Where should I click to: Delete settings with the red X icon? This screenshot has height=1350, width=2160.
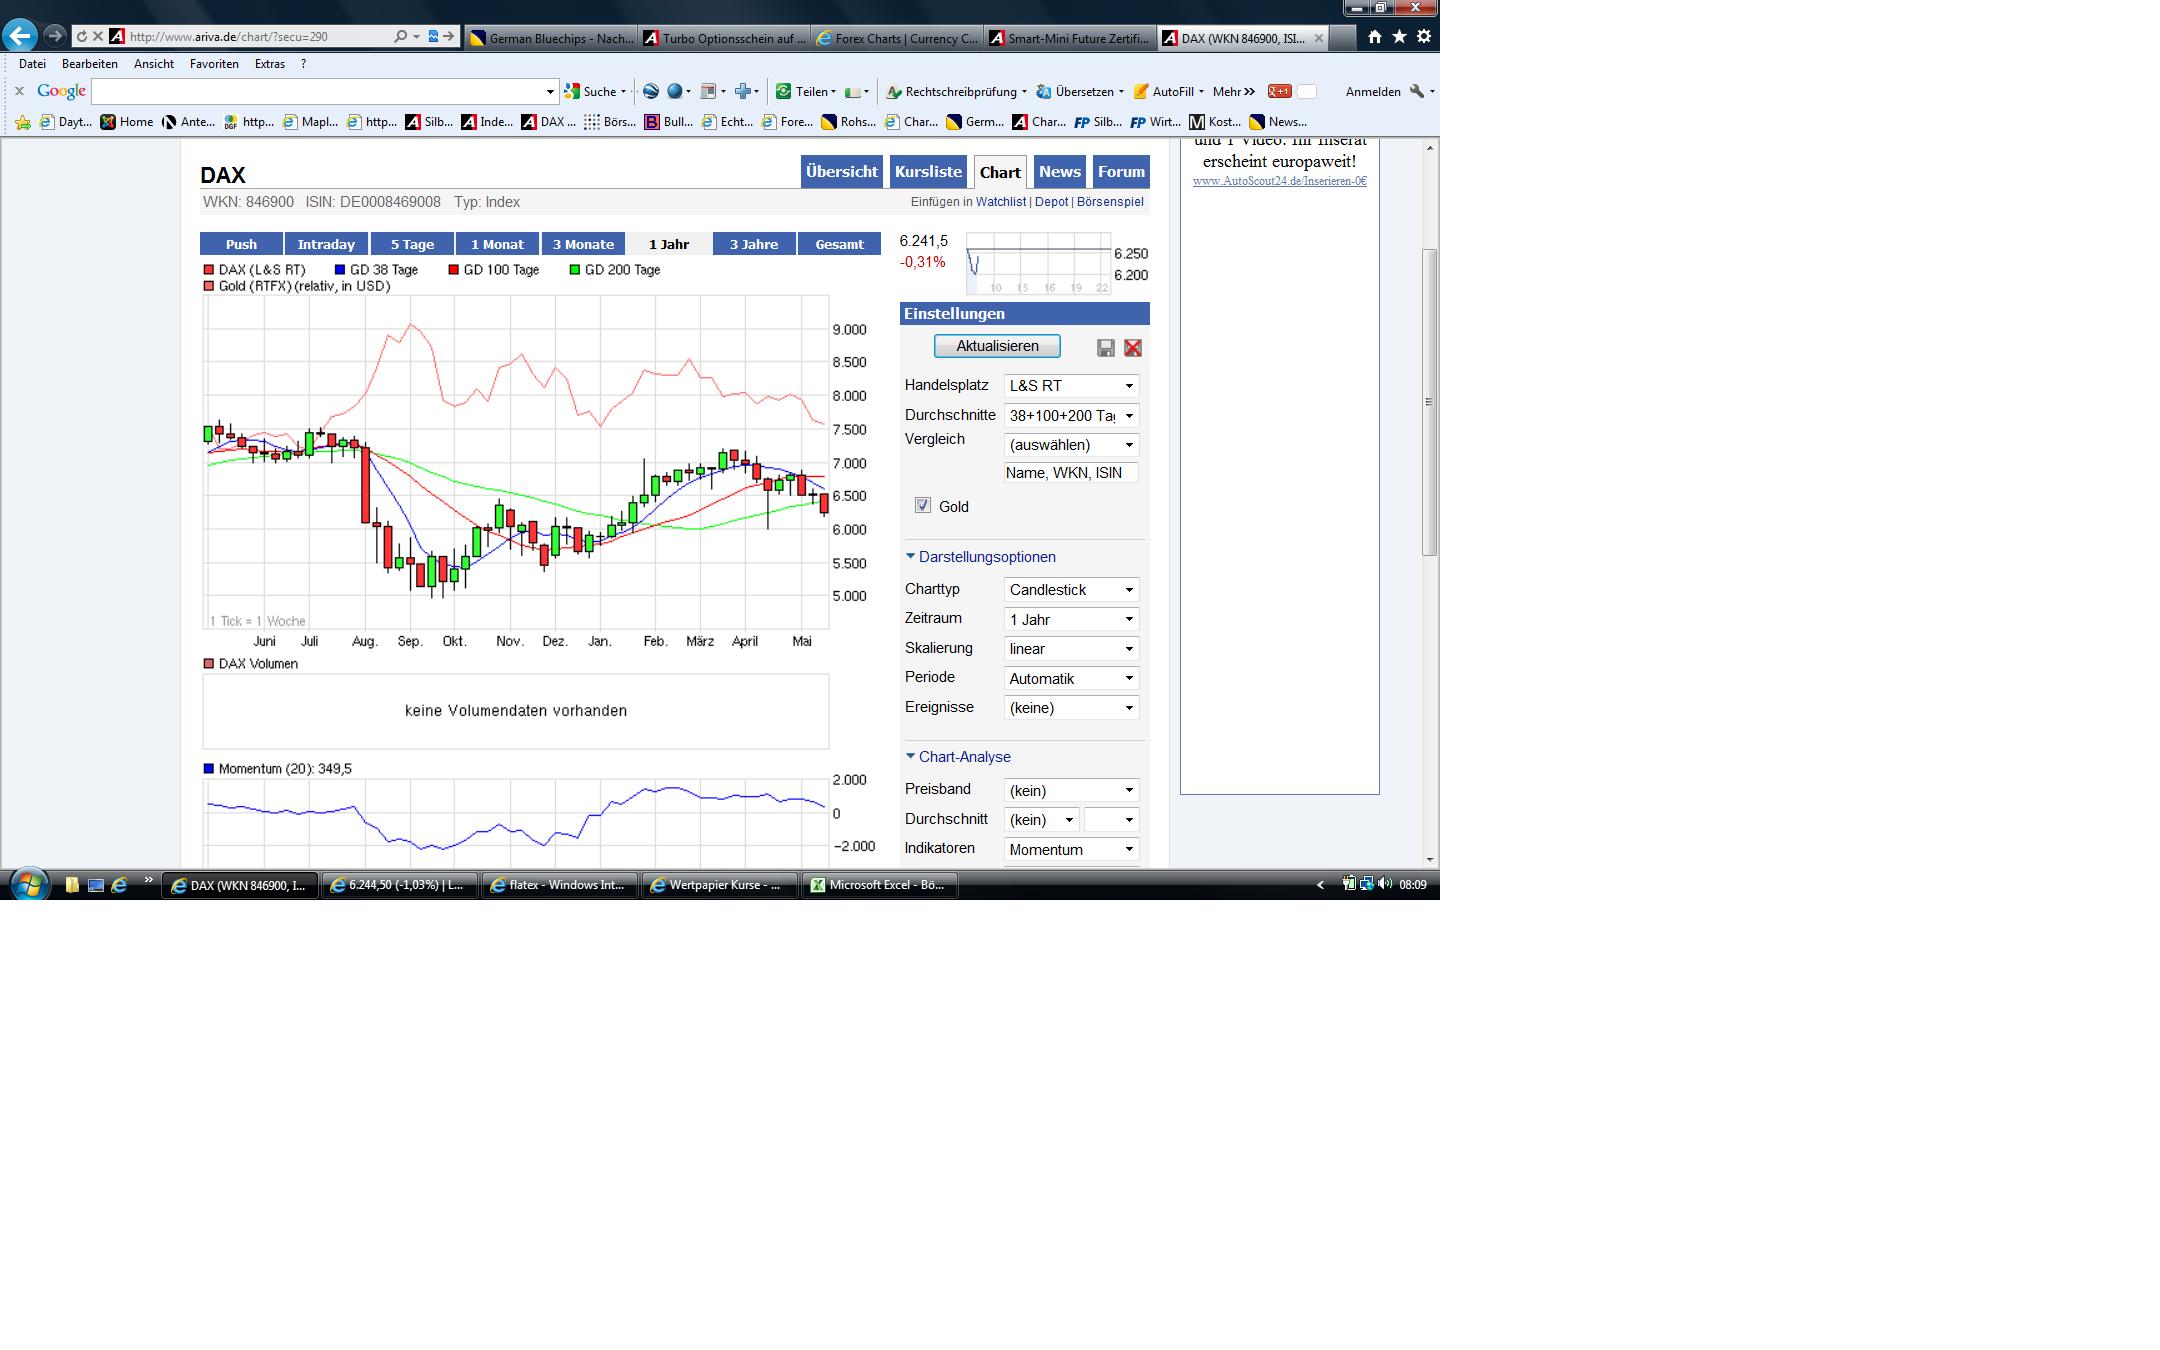point(1133,348)
